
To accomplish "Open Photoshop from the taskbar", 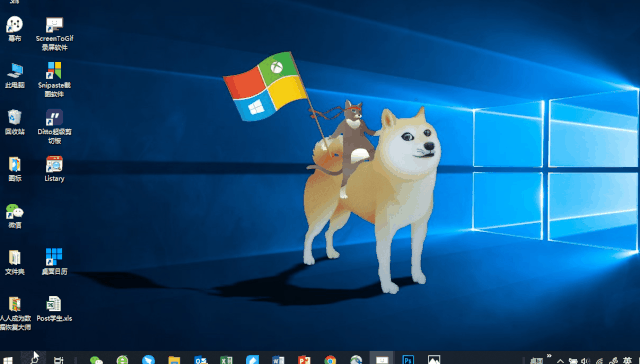I will point(408,360).
